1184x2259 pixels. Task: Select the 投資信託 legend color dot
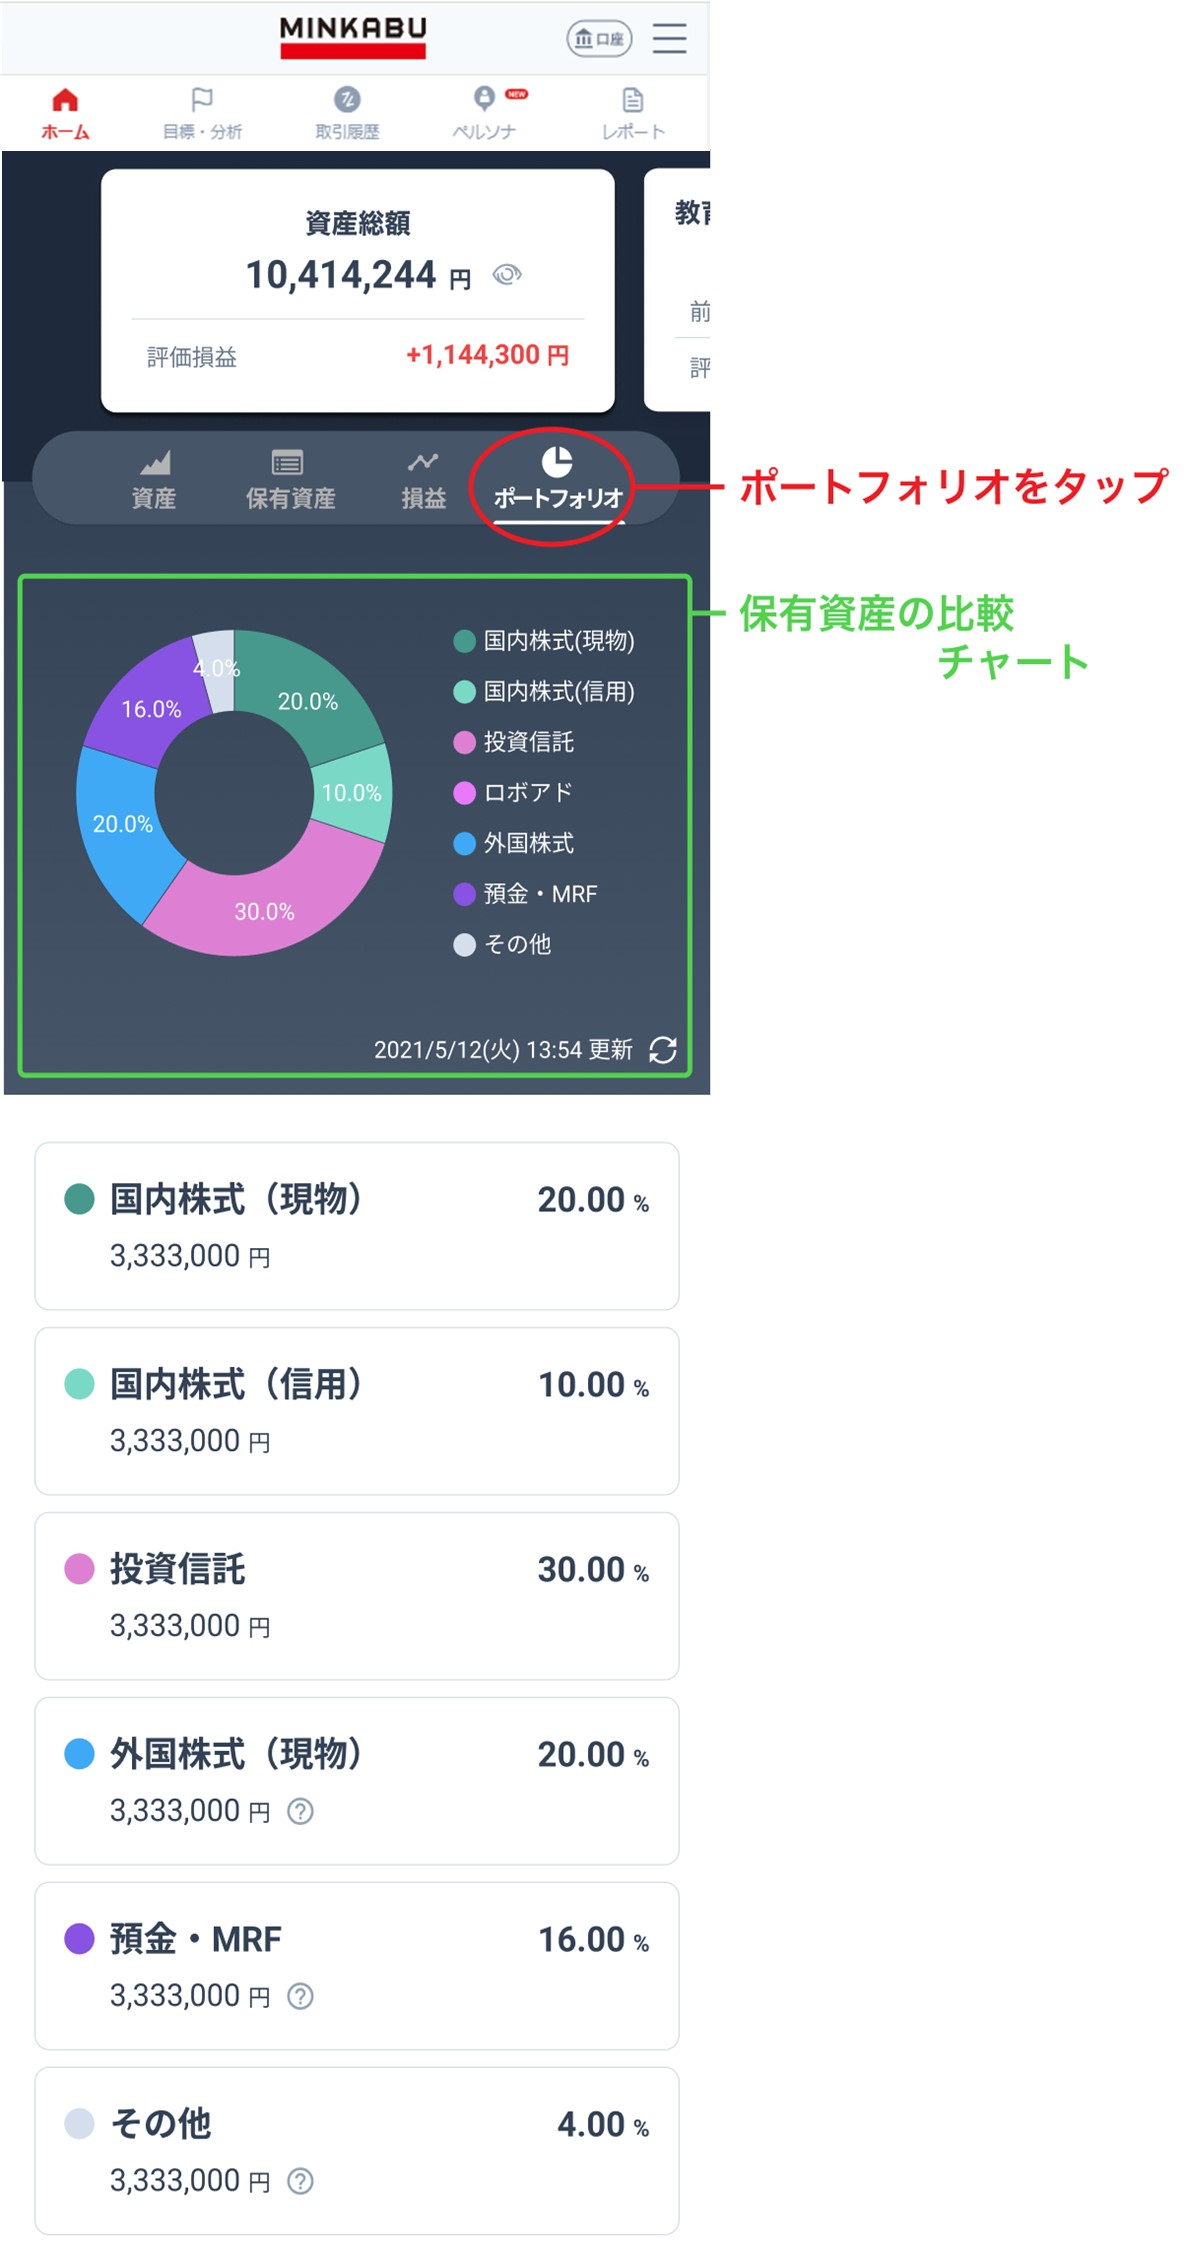click(x=464, y=743)
